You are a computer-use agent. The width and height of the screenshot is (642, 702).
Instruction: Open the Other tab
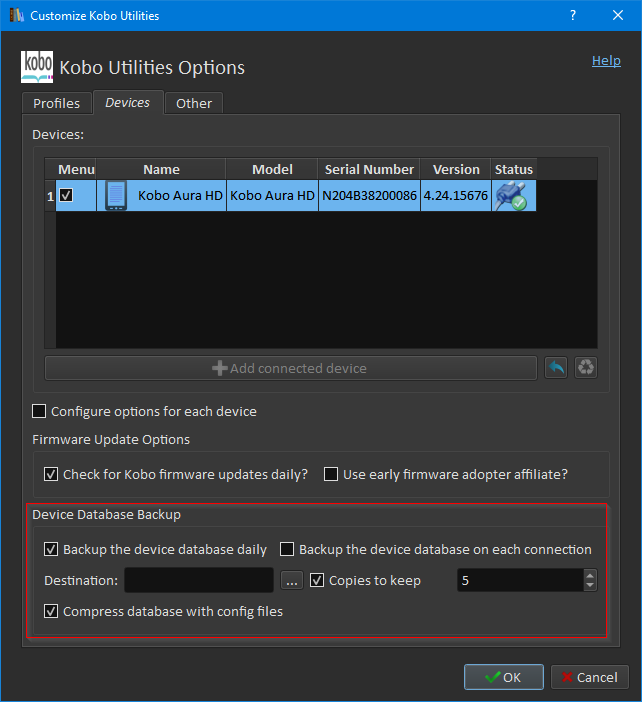[194, 103]
